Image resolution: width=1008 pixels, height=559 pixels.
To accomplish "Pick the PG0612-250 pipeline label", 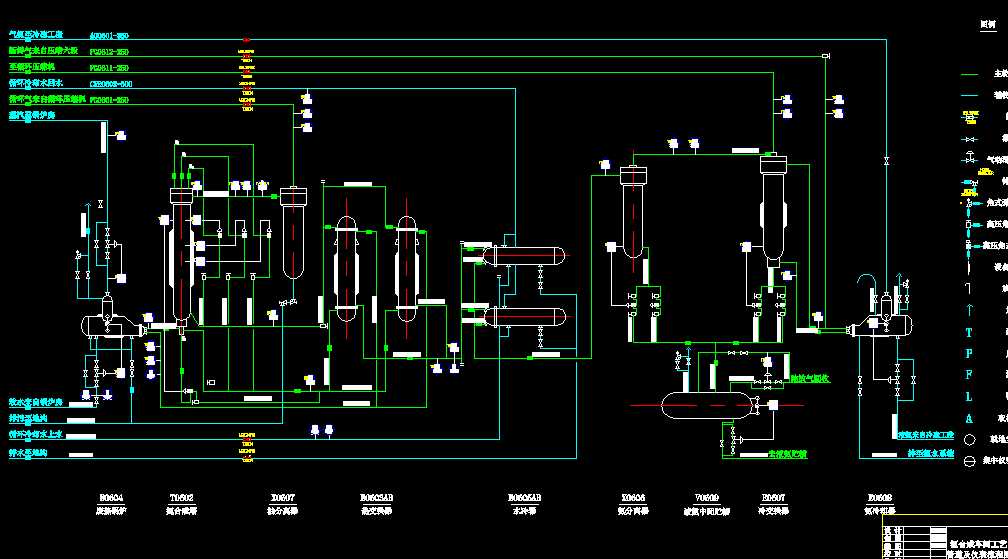I will 109,51.
